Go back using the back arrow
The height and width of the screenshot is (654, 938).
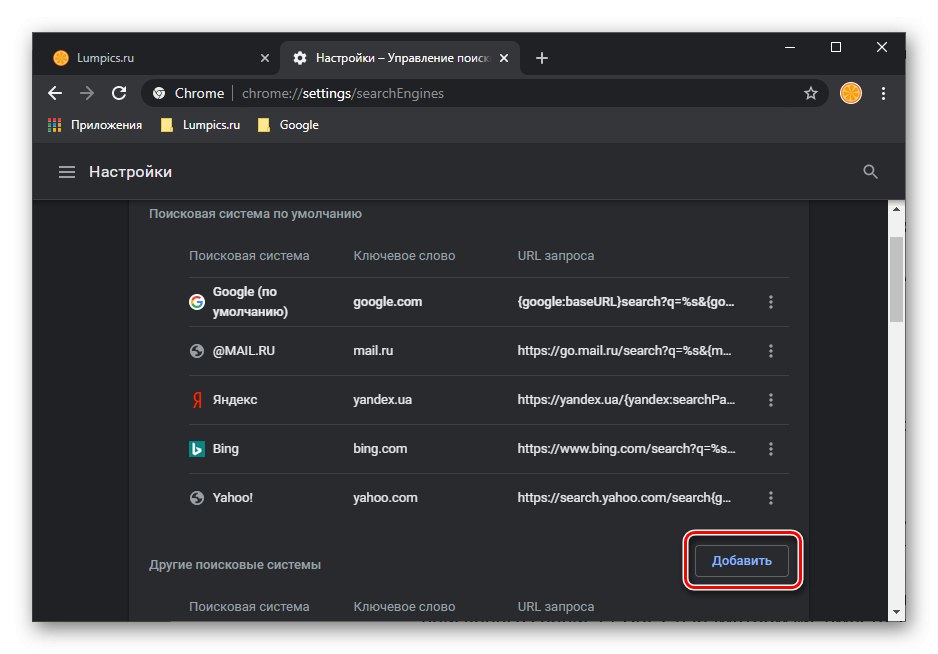click(55, 93)
